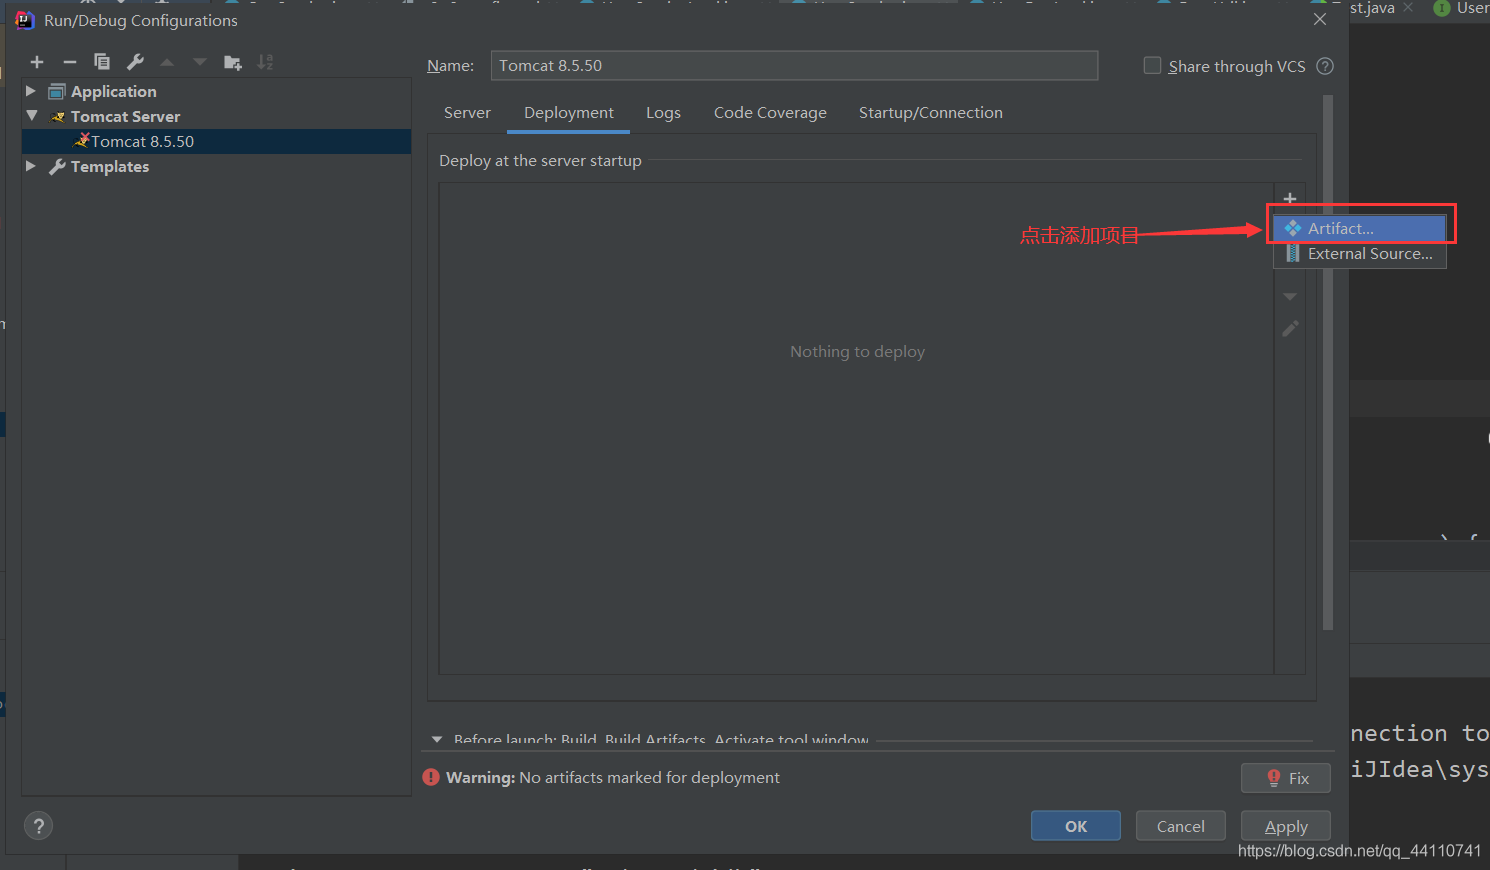Click into the Name input field

coord(794,65)
